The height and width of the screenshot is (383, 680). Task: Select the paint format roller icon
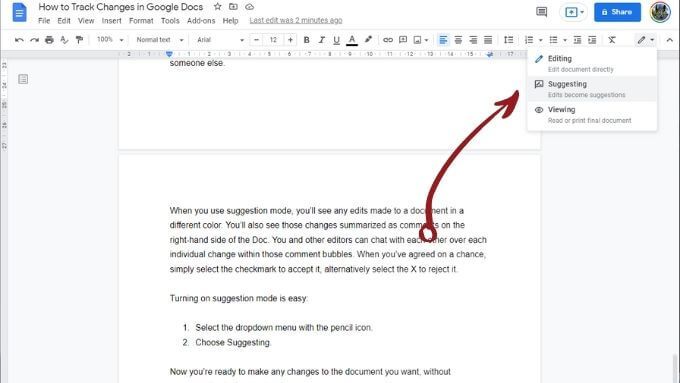click(x=79, y=40)
